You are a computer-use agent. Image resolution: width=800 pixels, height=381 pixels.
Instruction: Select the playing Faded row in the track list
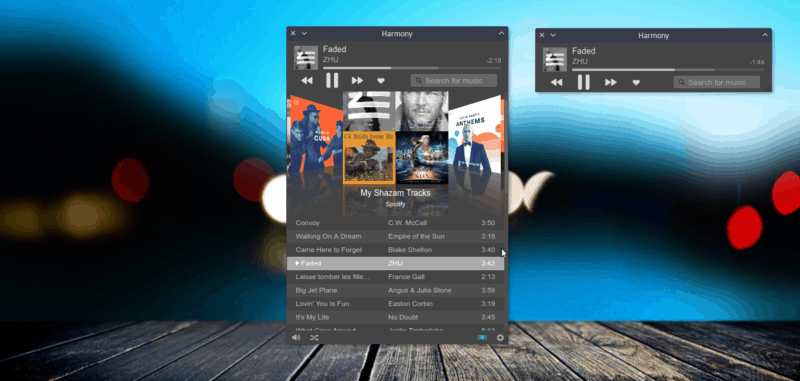[x=395, y=263]
